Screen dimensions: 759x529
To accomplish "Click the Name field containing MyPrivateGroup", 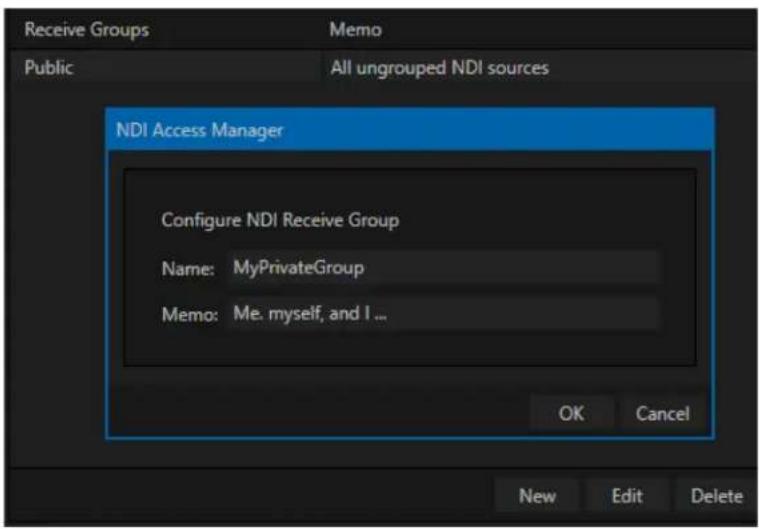I will coord(443,267).
